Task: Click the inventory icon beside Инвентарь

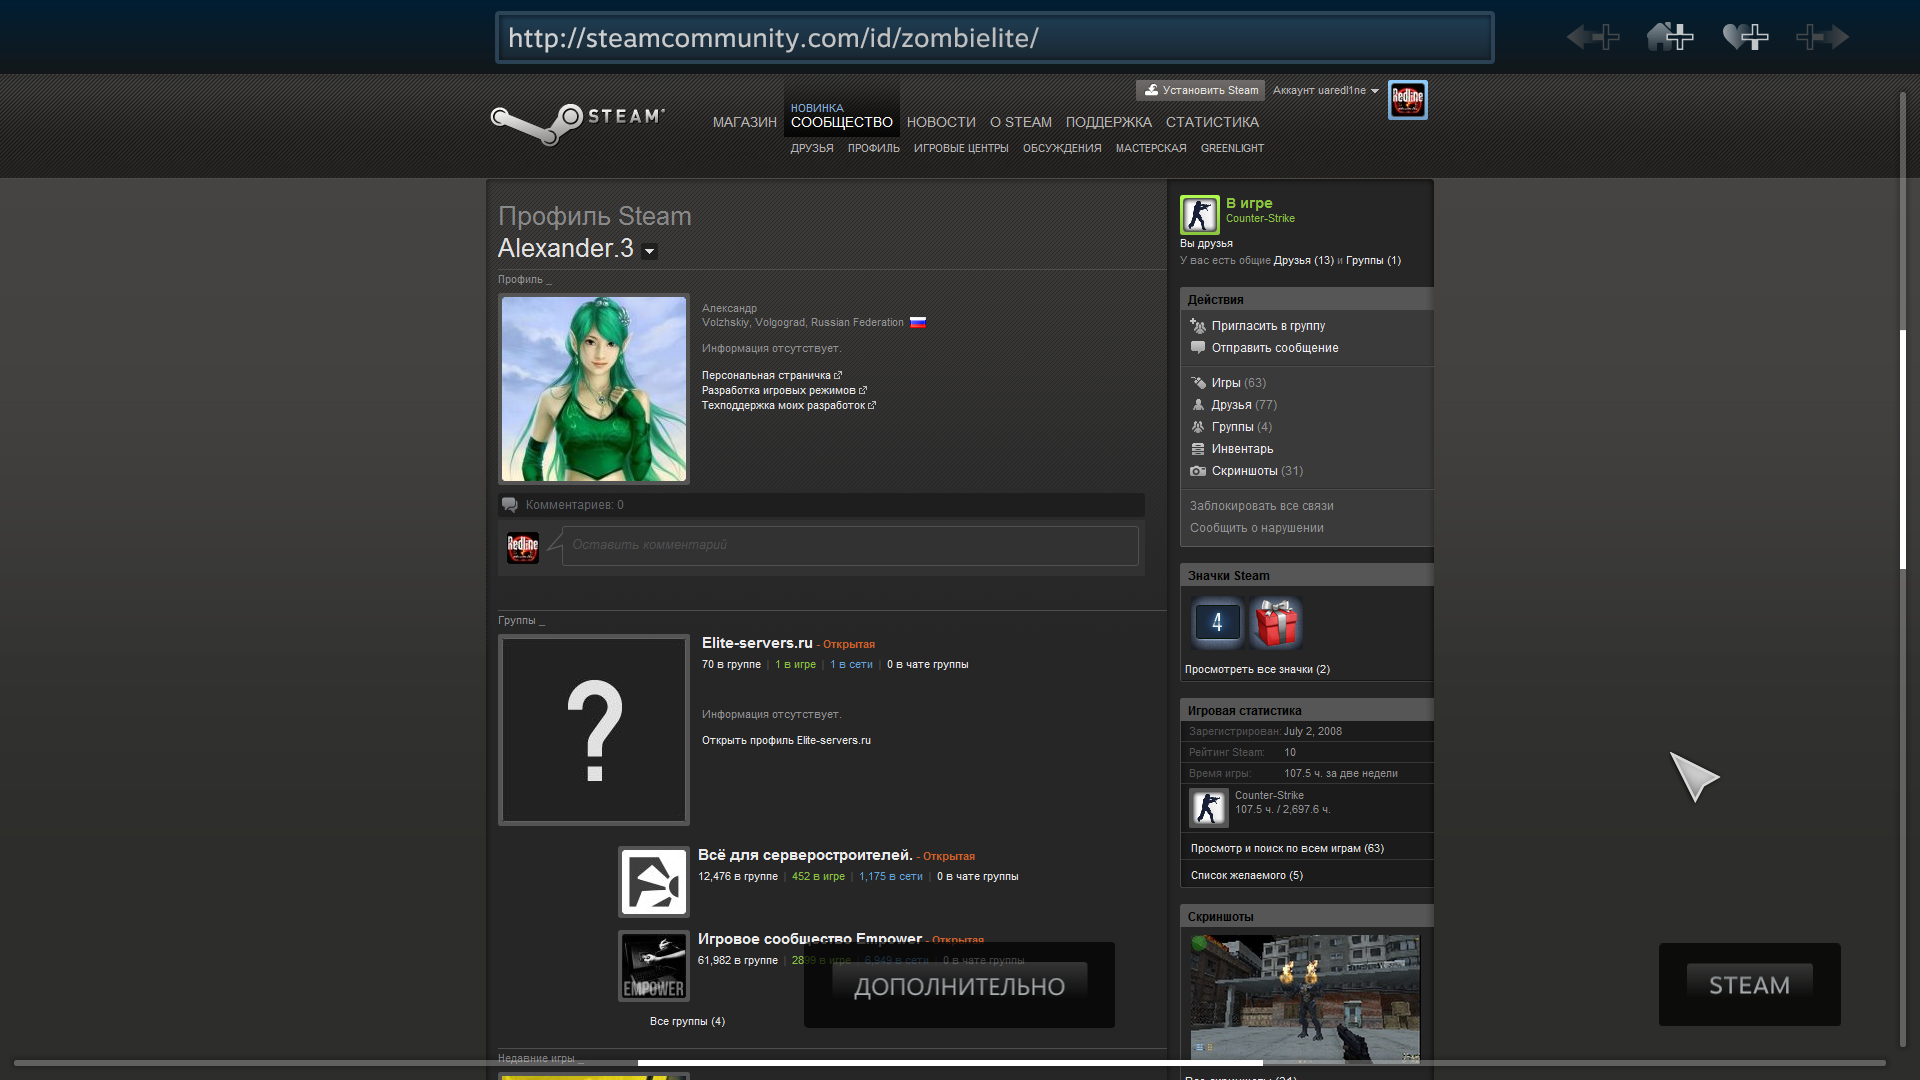Action: [1198, 449]
